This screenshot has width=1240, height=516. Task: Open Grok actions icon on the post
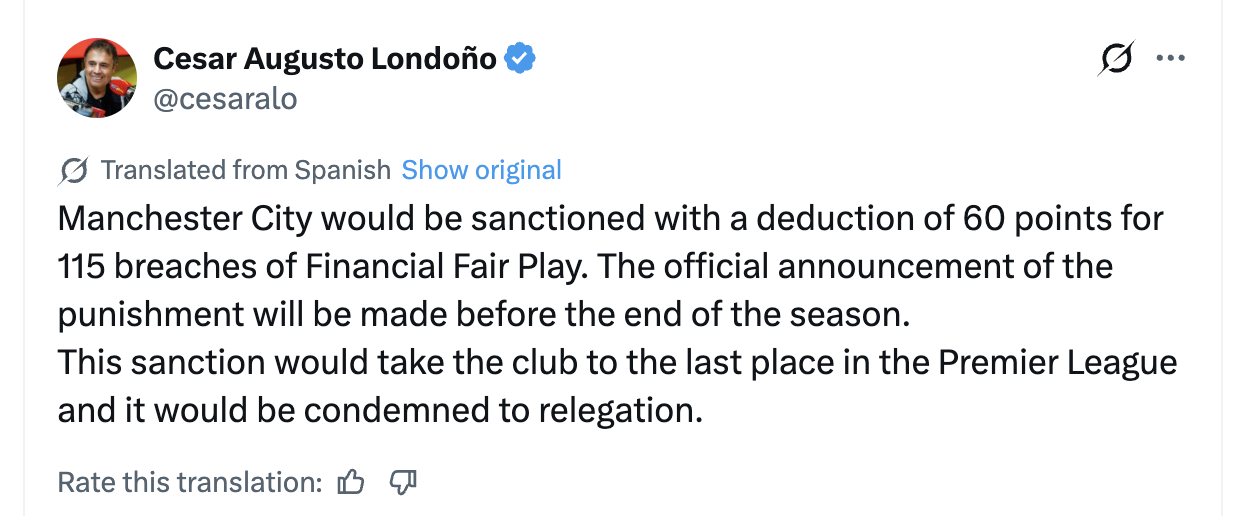pos(1116,59)
